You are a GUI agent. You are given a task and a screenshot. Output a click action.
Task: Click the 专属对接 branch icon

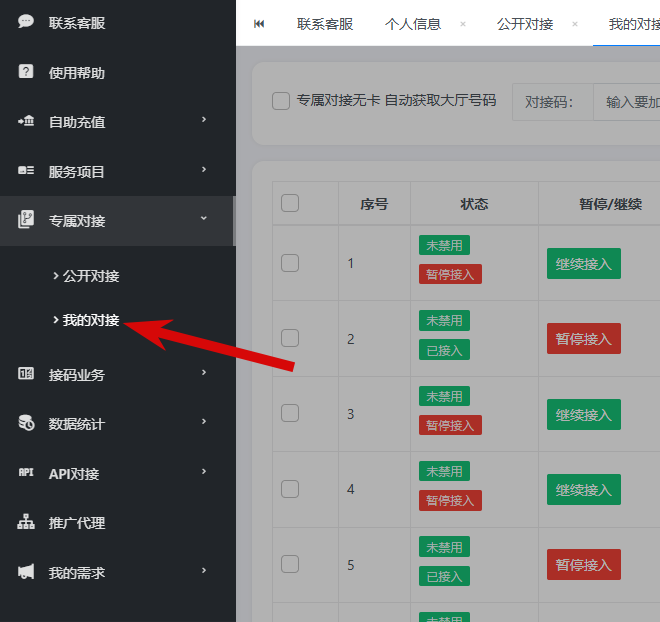click(x=26, y=219)
